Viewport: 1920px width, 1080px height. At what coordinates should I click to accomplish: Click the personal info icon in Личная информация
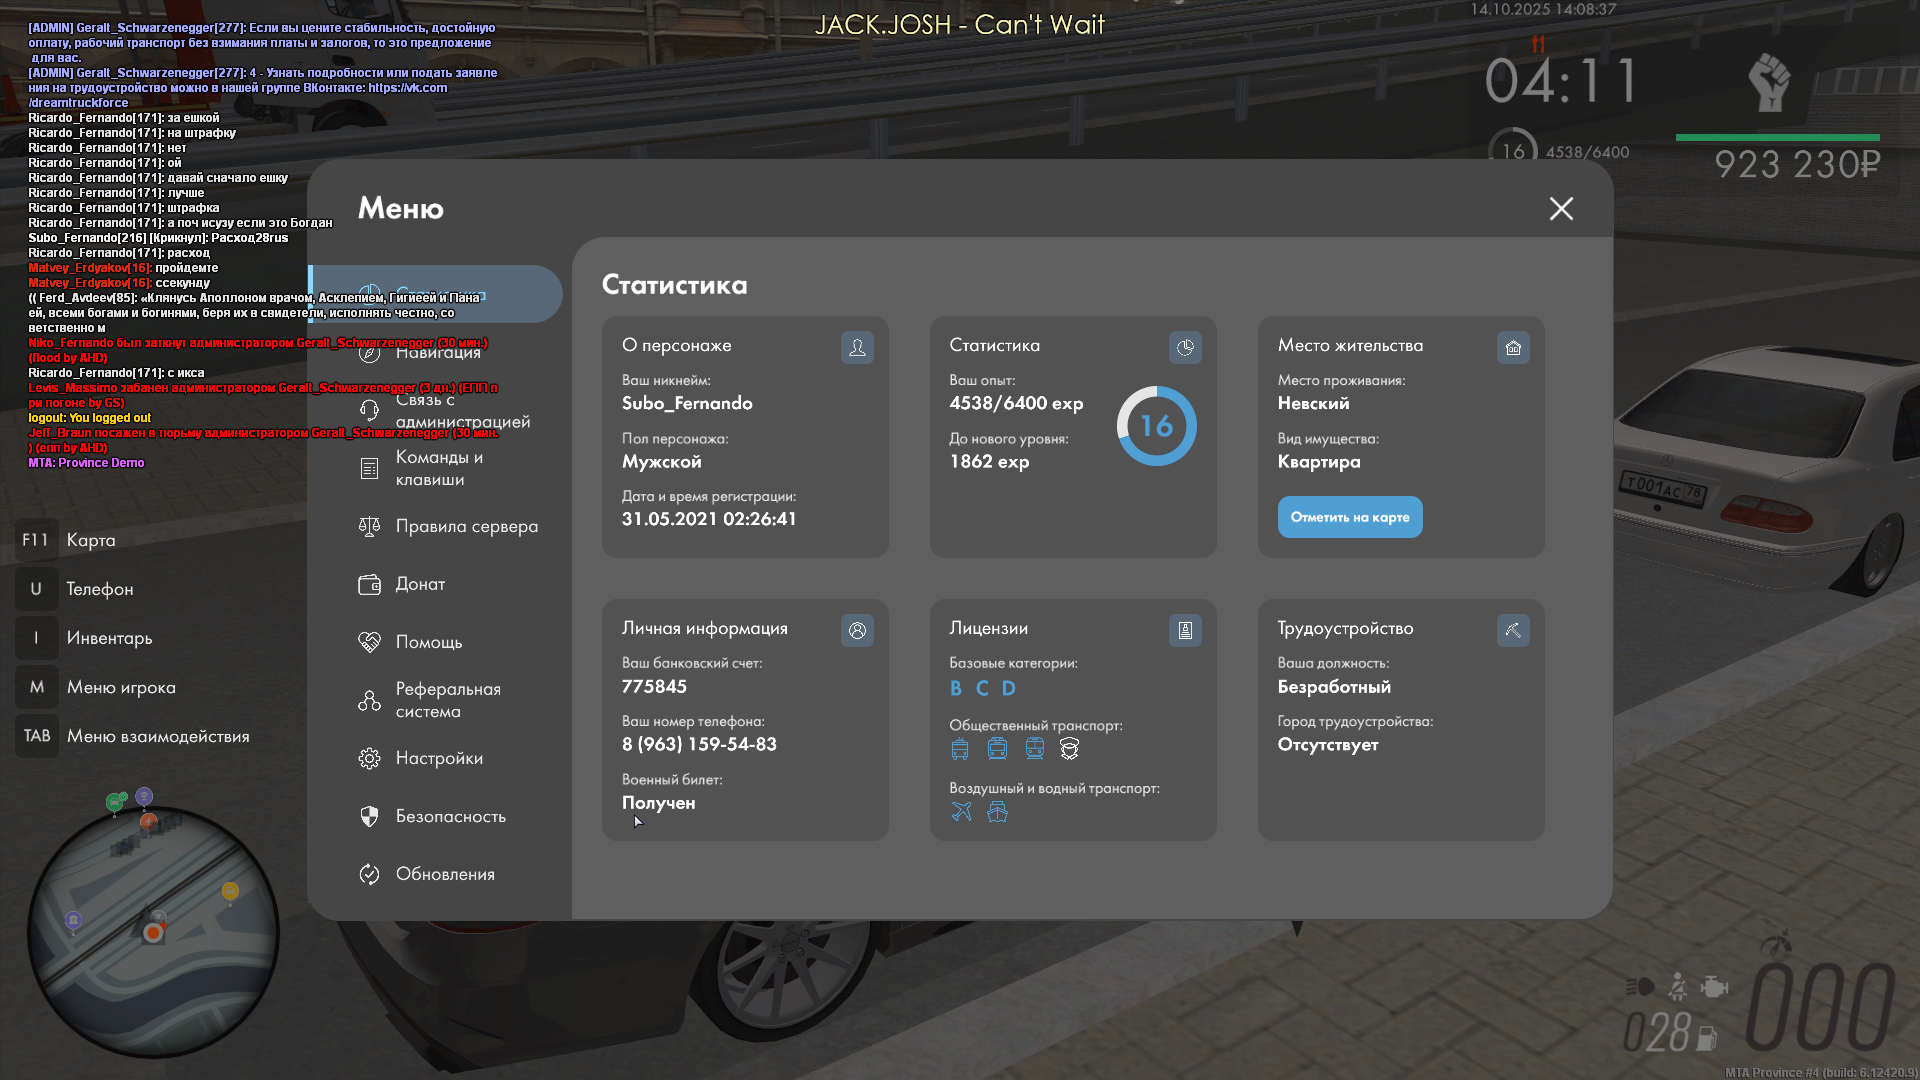coord(857,630)
